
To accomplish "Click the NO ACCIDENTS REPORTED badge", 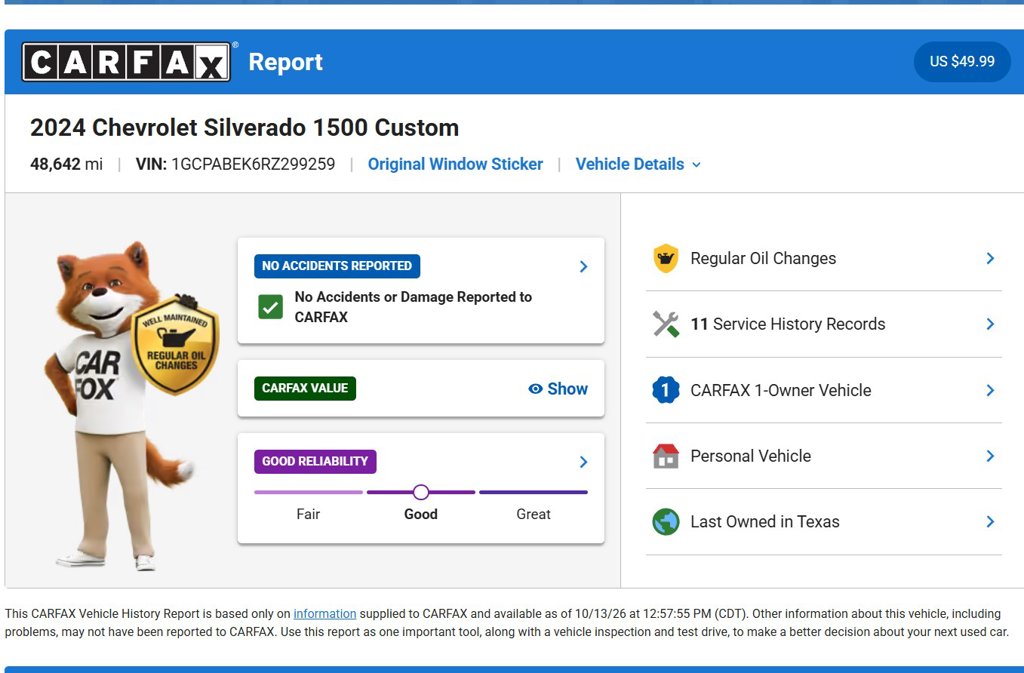I will [x=337, y=266].
